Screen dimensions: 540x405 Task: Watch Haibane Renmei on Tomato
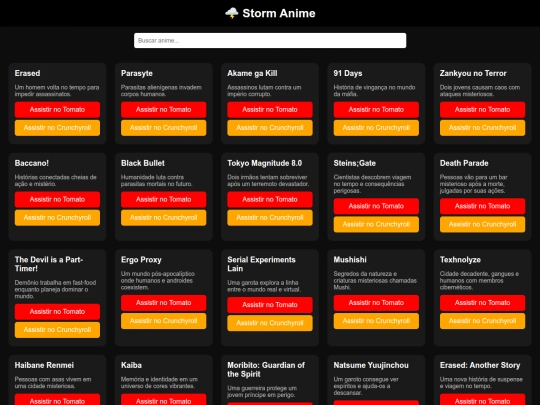point(57,399)
